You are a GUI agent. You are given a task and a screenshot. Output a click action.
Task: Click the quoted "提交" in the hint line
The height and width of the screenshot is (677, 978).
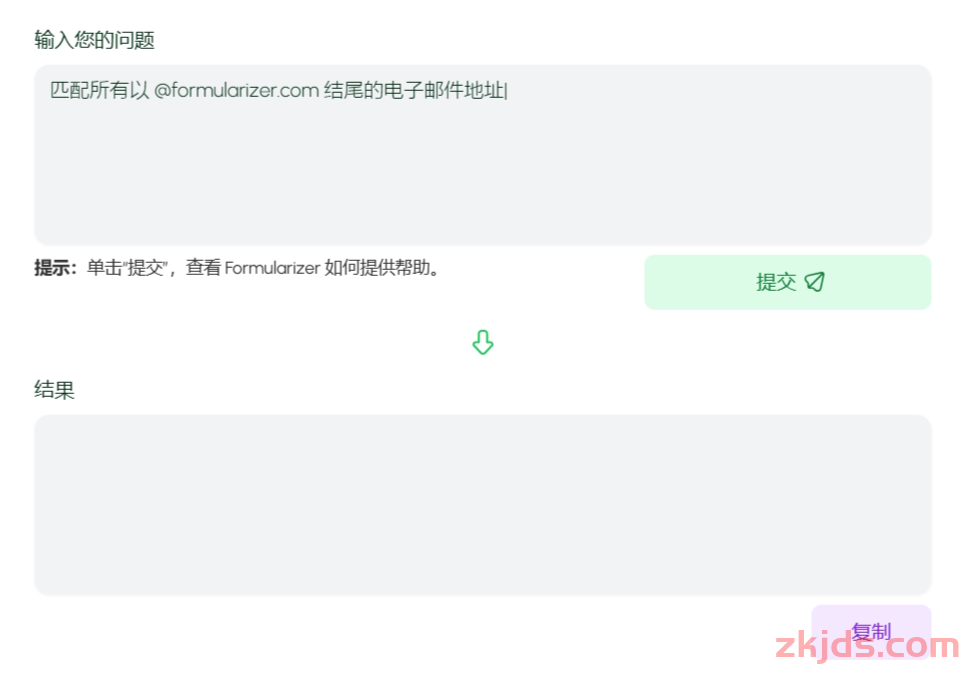click(145, 268)
